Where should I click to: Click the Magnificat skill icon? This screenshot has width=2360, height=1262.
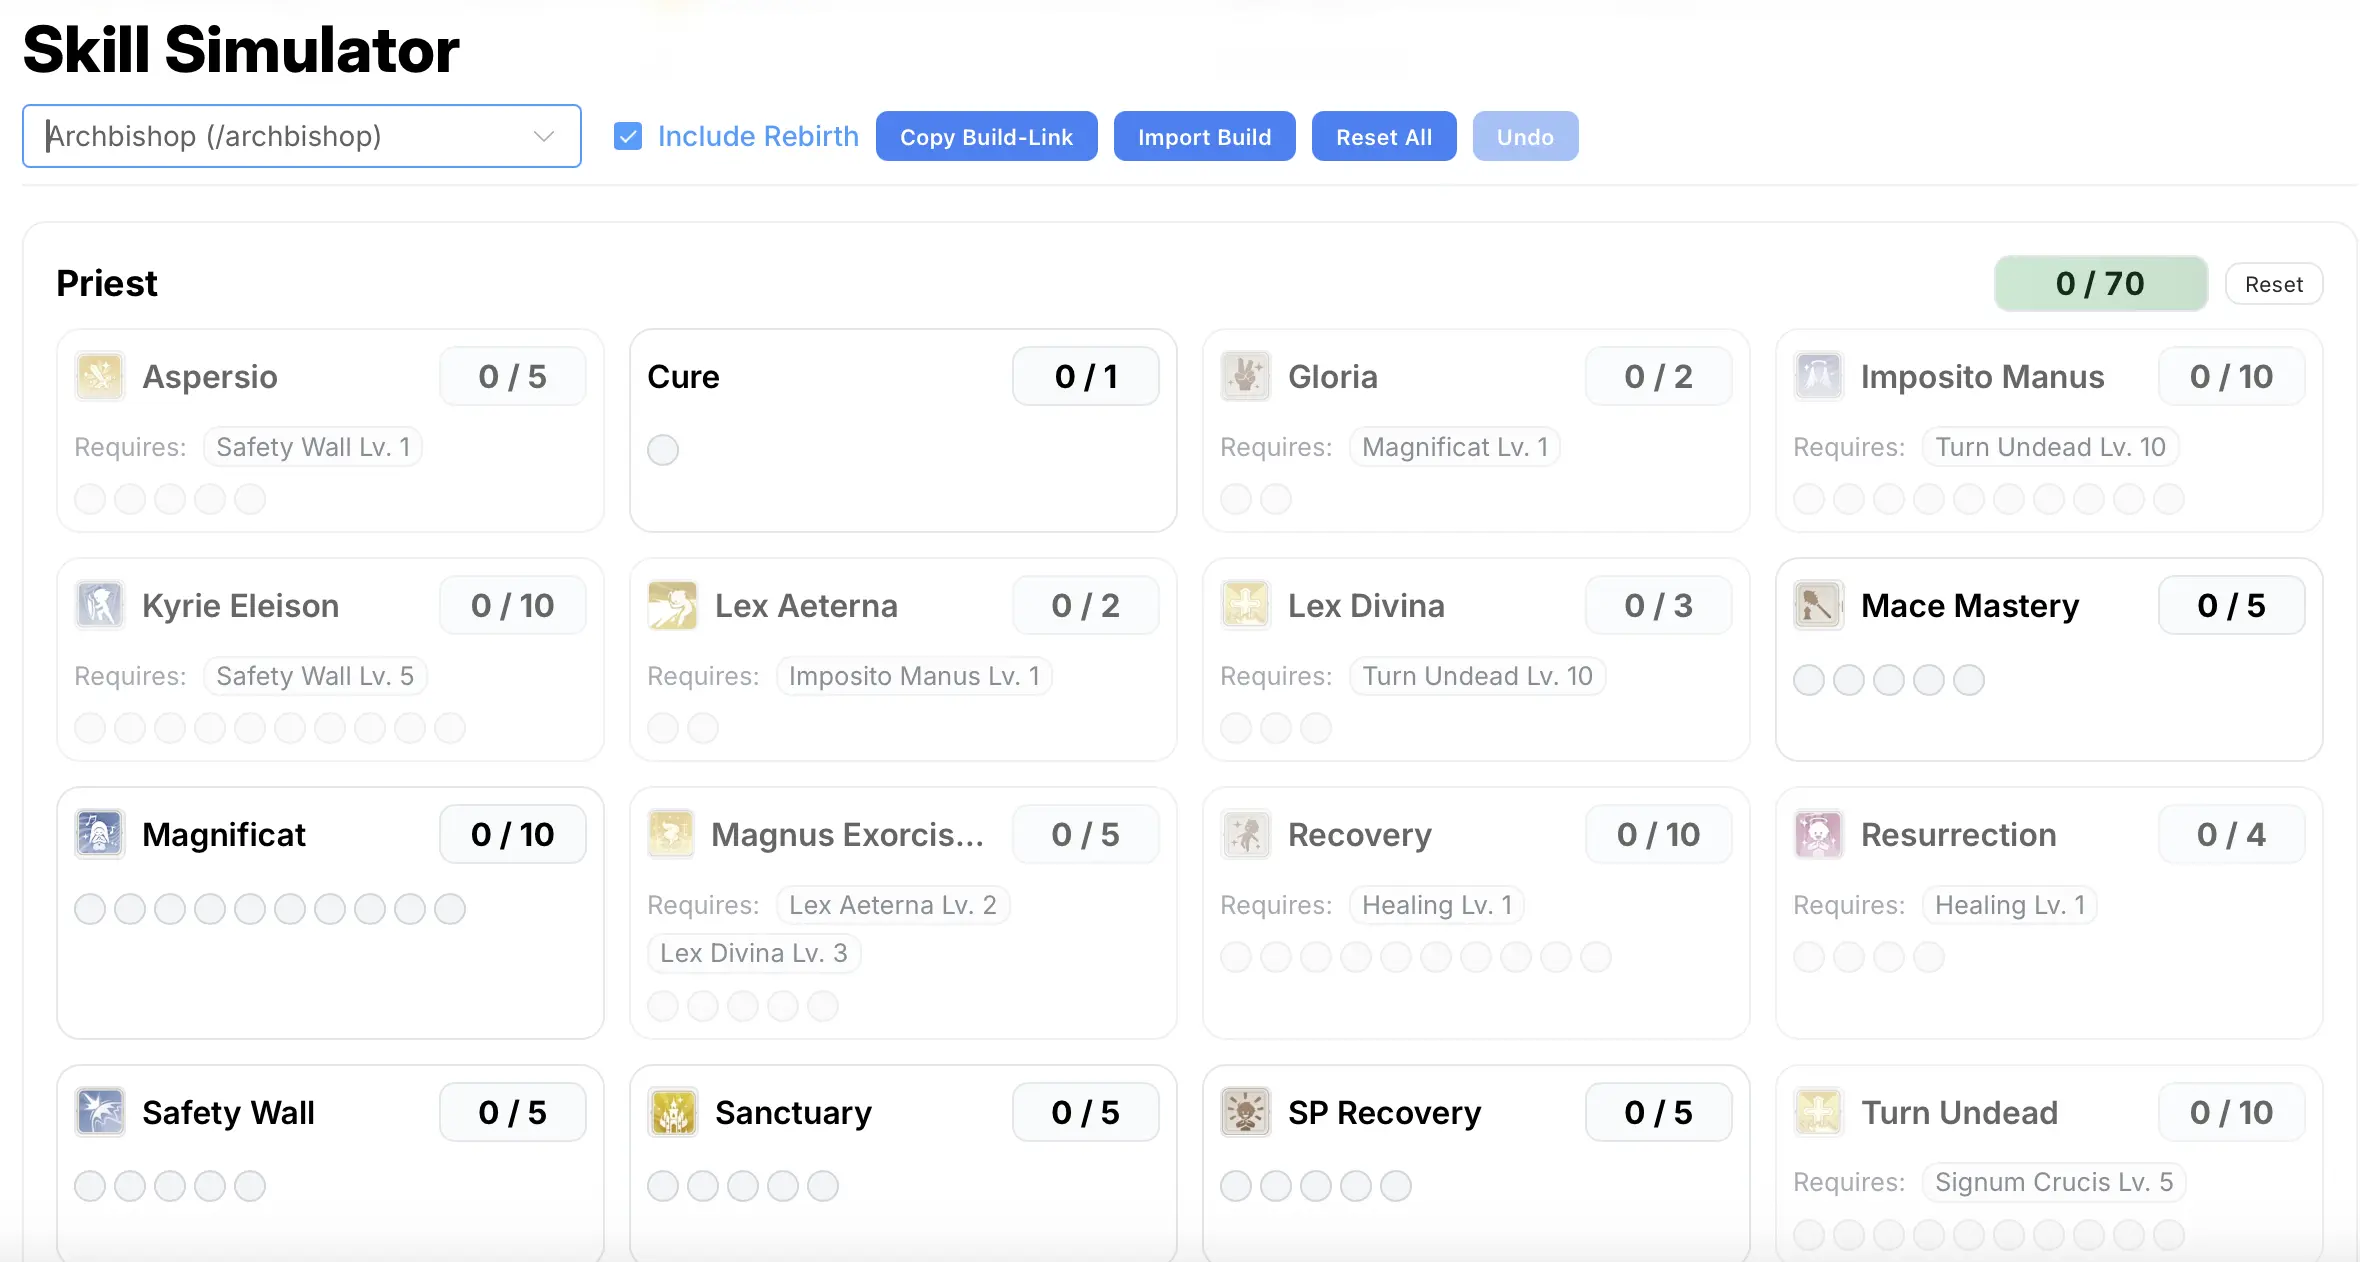99,834
